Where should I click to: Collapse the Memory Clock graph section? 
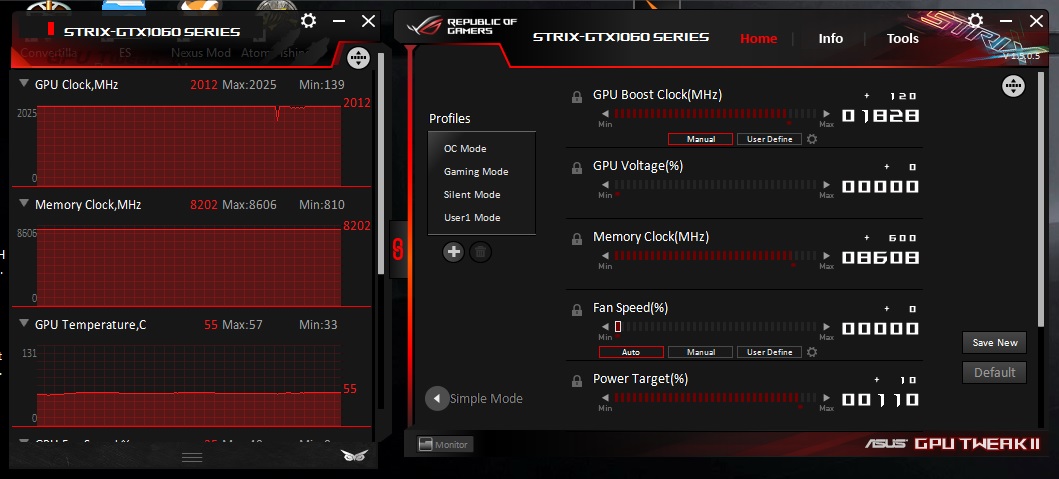[24, 203]
